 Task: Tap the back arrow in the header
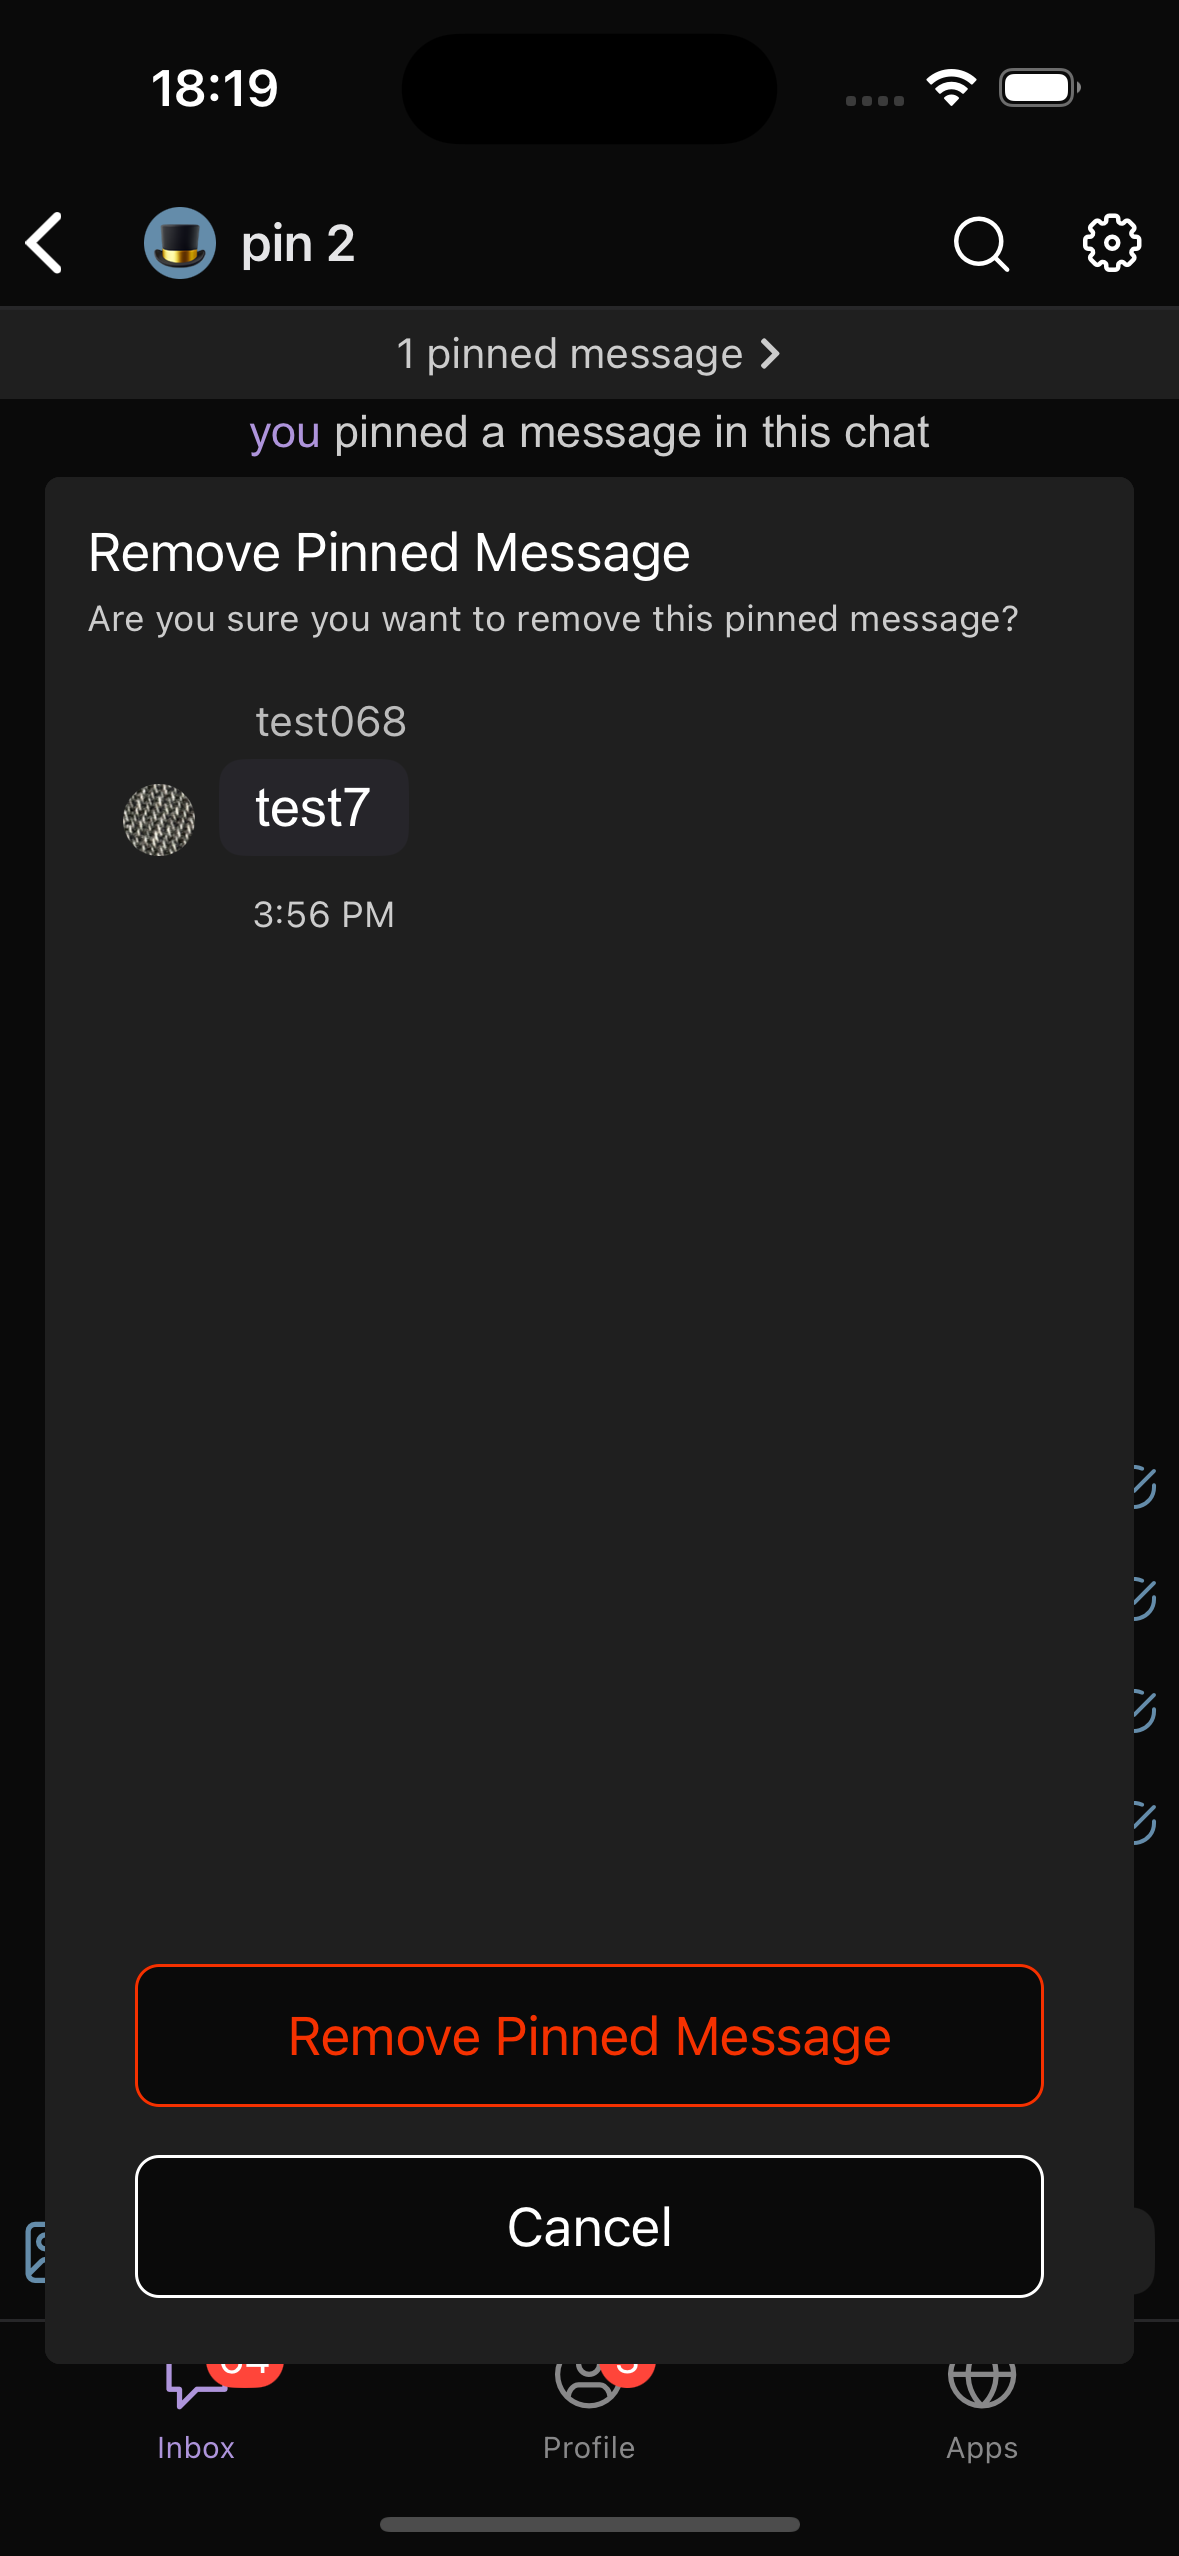point(45,243)
